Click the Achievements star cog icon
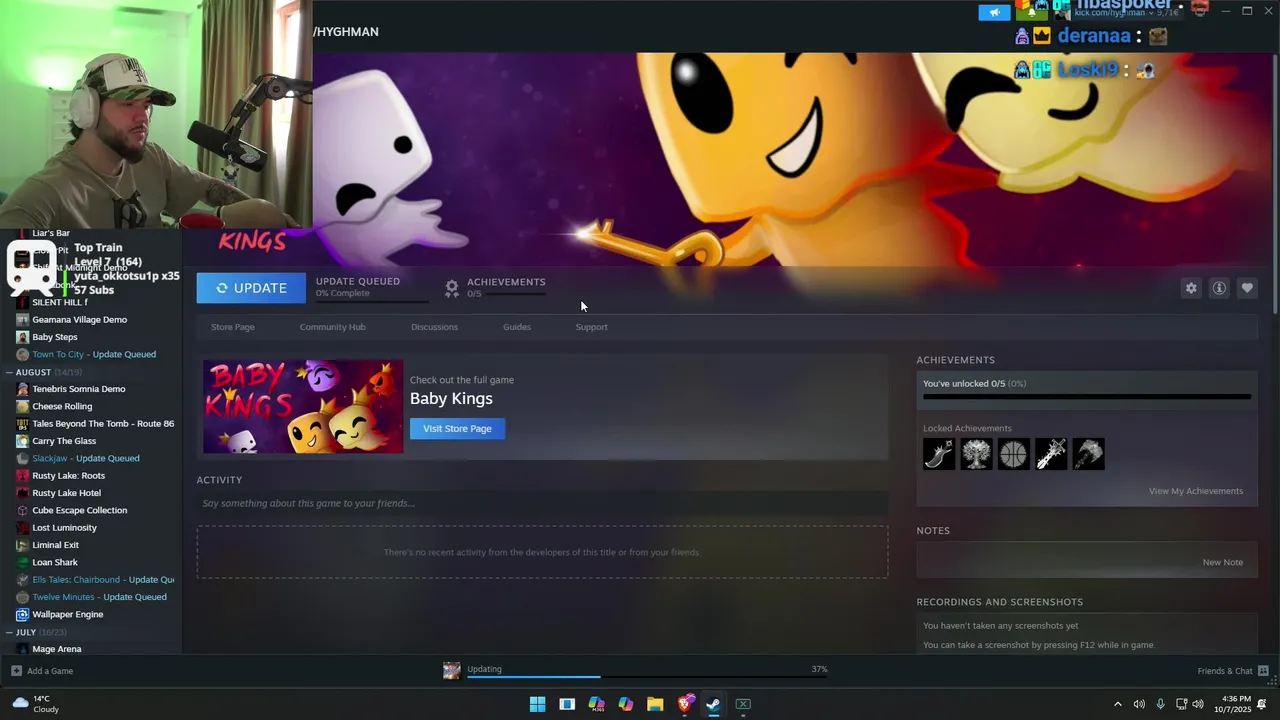The height and width of the screenshot is (720, 1280). click(452, 288)
